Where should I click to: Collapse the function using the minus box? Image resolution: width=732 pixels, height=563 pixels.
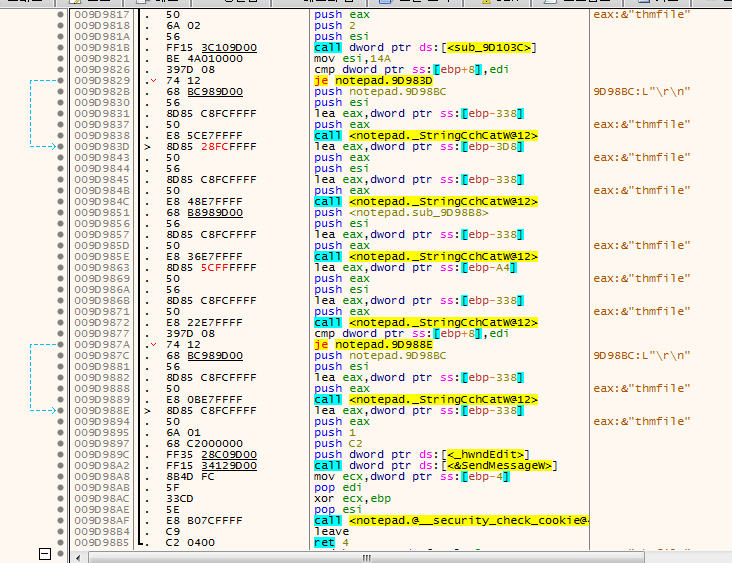tap(45, 554)
